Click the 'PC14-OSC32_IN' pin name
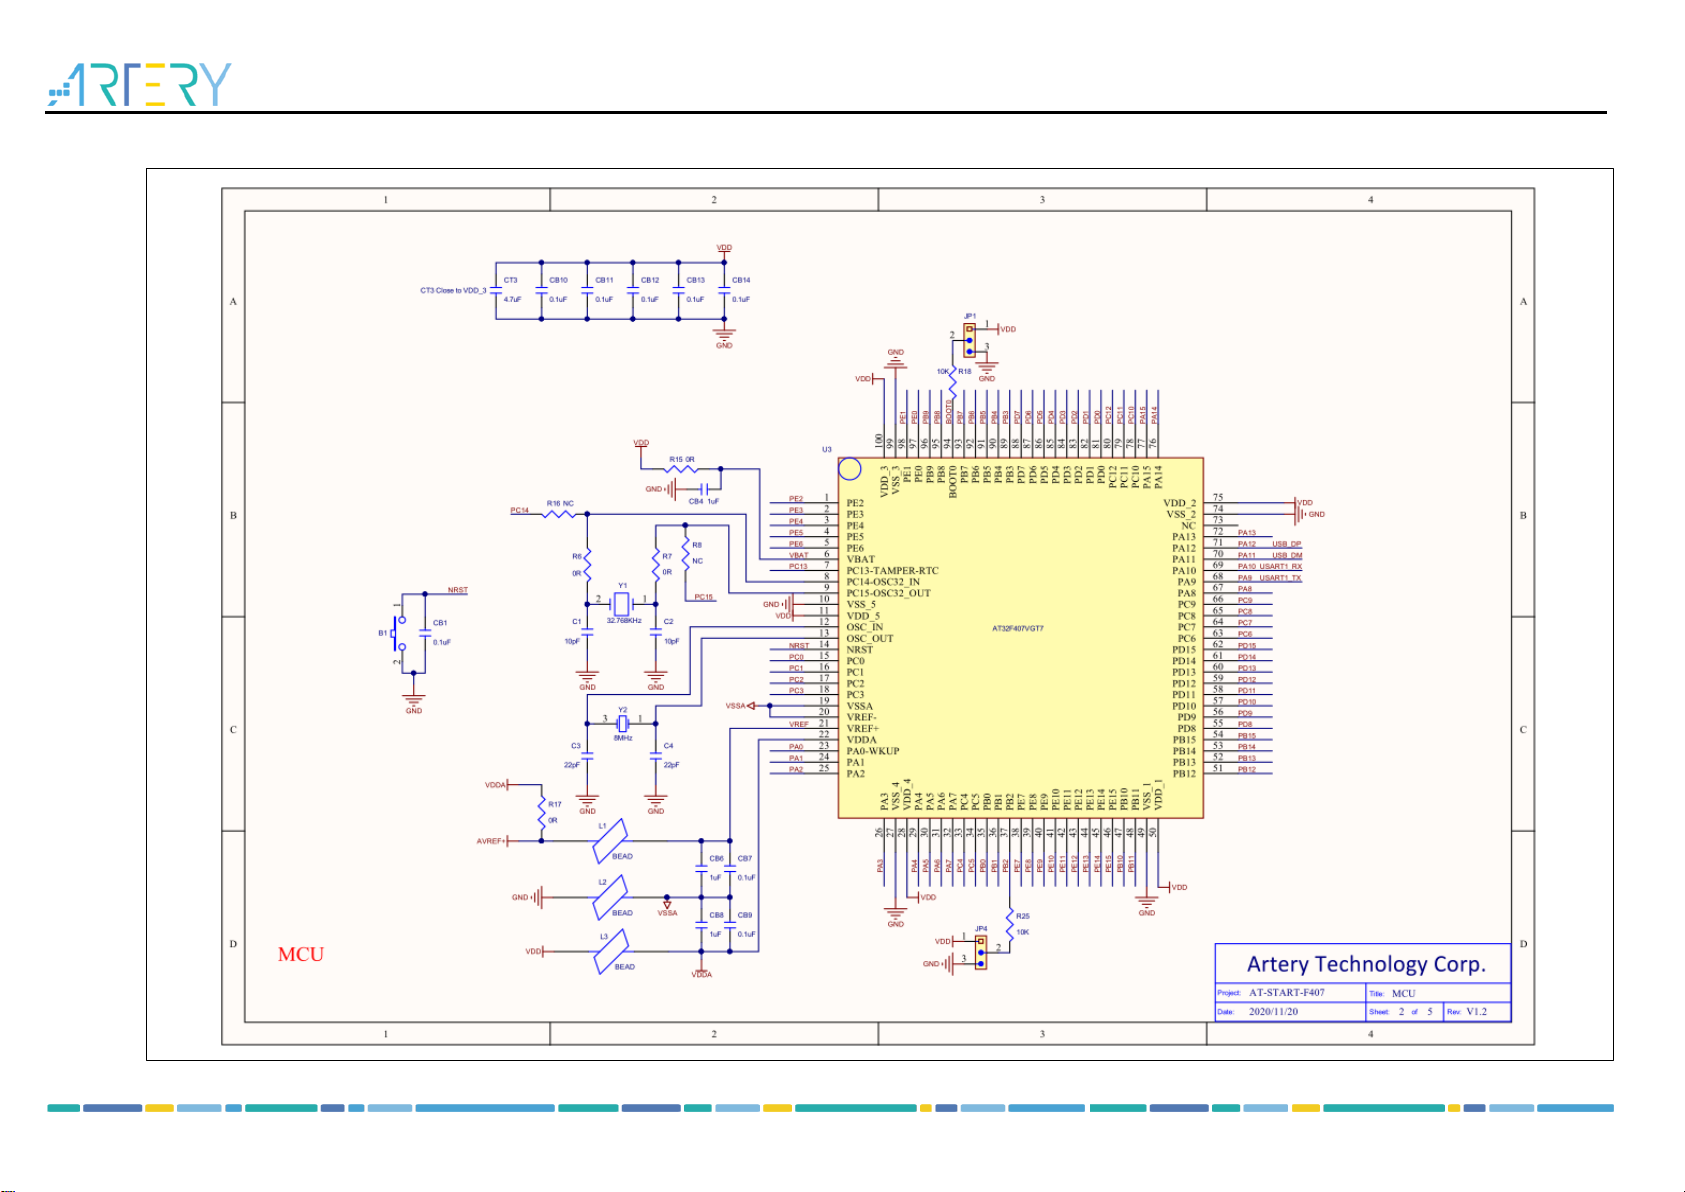The width and height of the screenshot is (1685, 1192). pos(883,582)
